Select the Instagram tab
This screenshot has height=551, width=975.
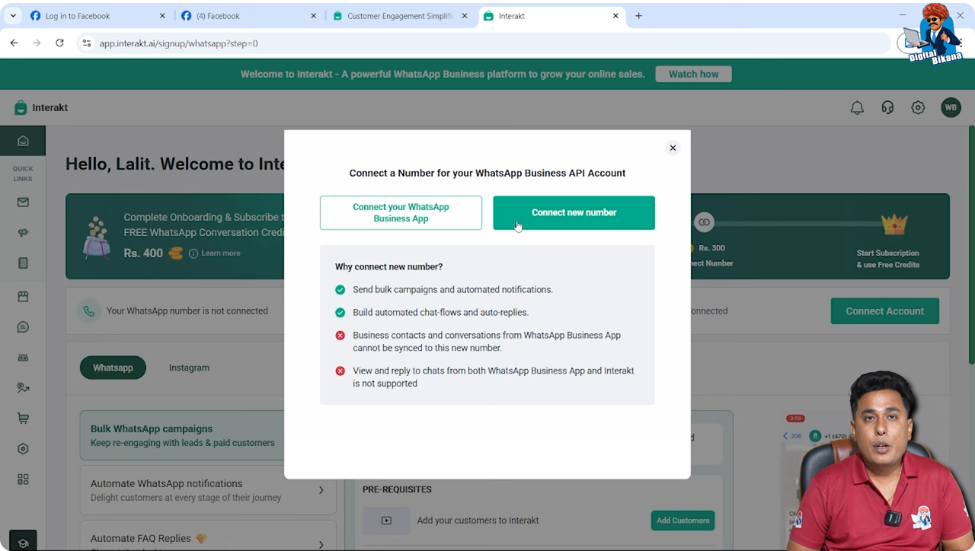(189, 368)
